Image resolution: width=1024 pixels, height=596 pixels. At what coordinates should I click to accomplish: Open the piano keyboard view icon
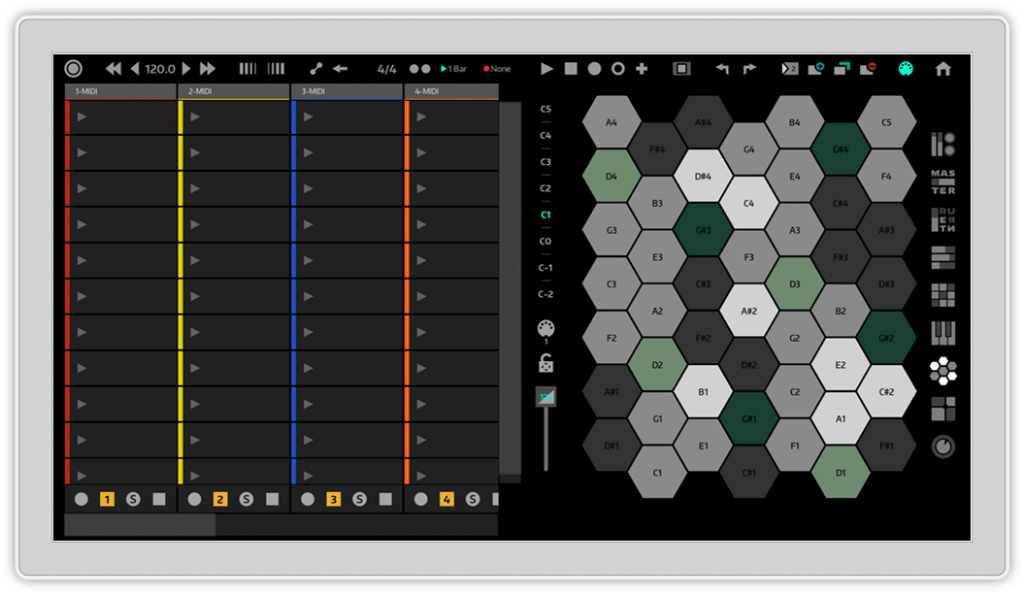click(942, 332)
